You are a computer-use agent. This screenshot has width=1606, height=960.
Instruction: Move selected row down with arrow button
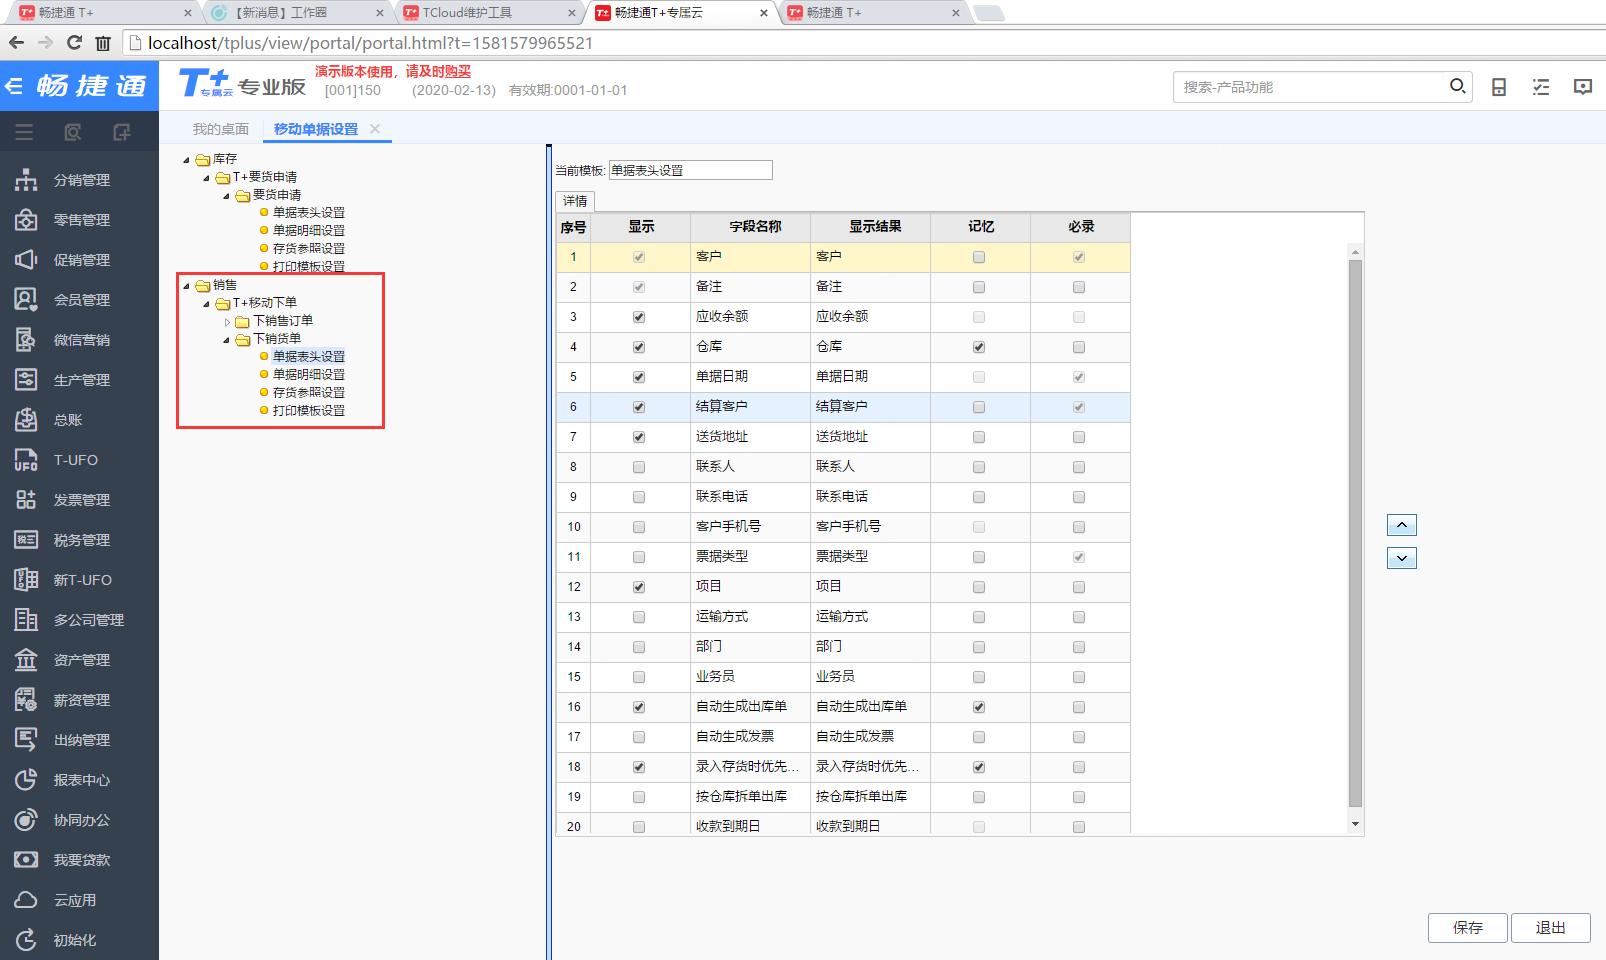pyautogui.click(x=1402, y=558)
